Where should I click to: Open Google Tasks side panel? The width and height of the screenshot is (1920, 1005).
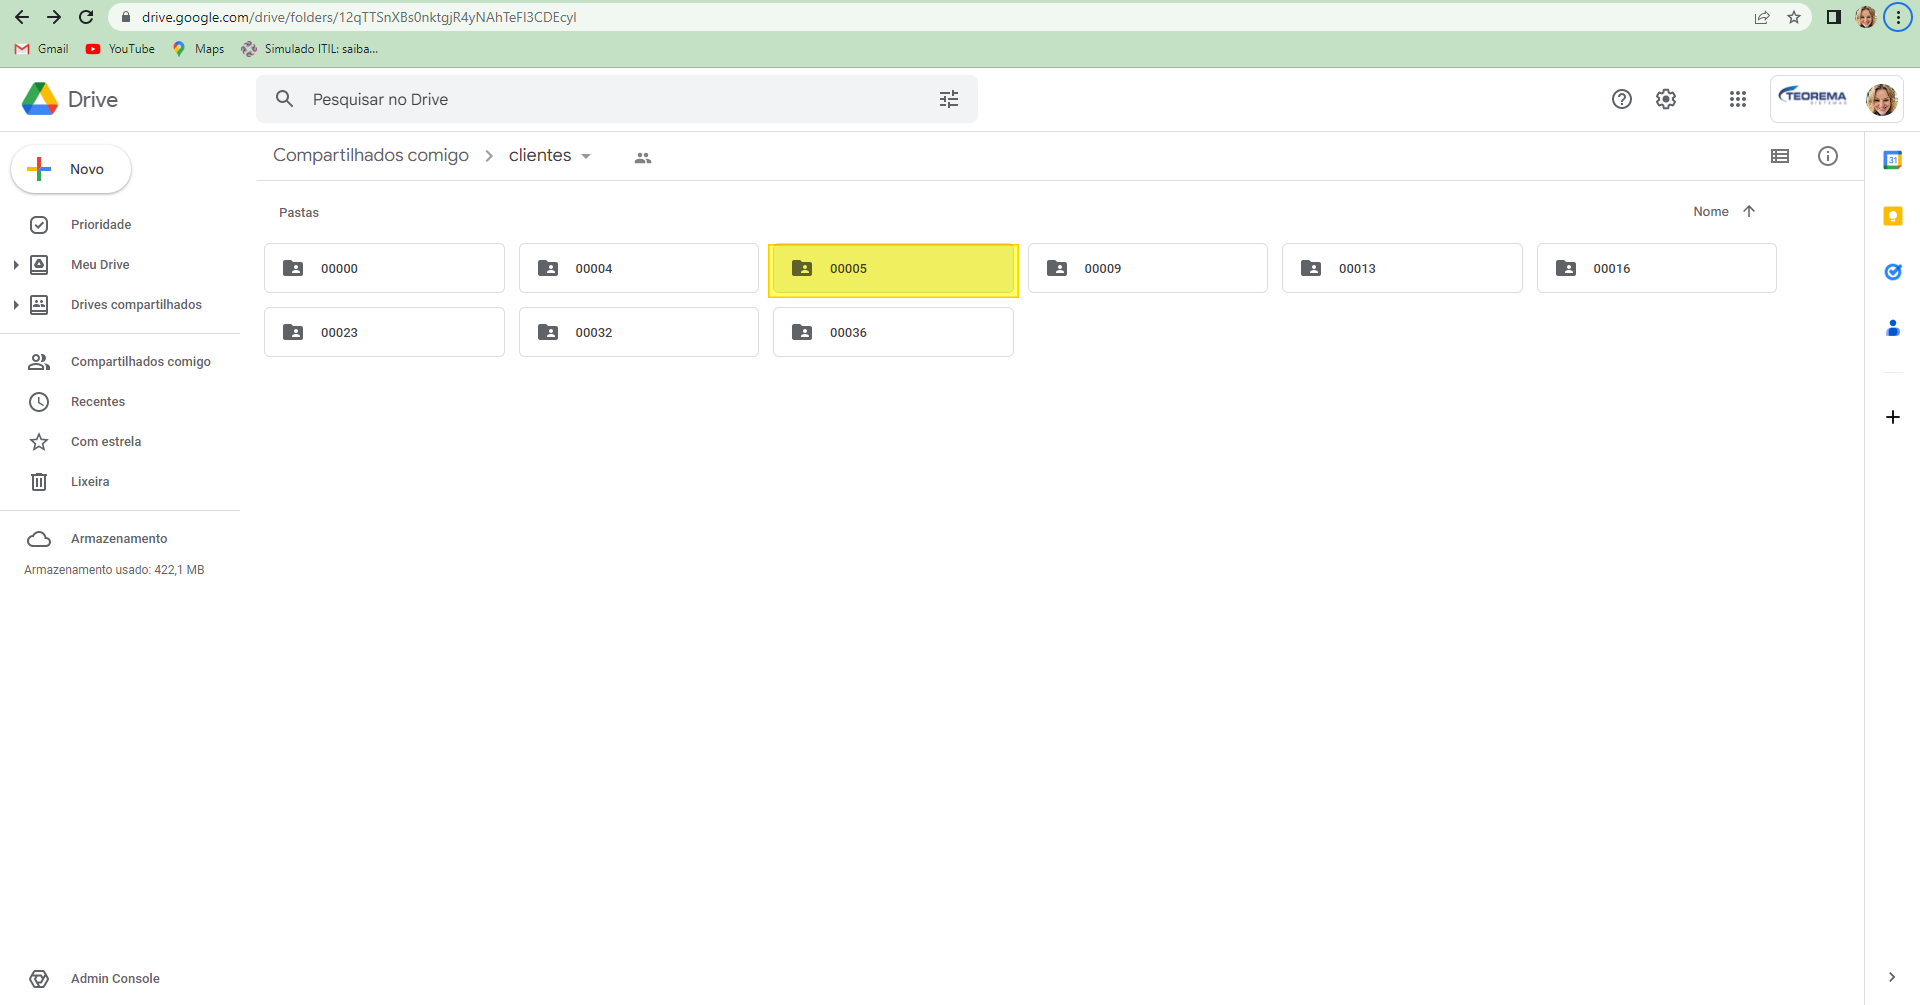pyautogui.click(x=1893, y=272)
